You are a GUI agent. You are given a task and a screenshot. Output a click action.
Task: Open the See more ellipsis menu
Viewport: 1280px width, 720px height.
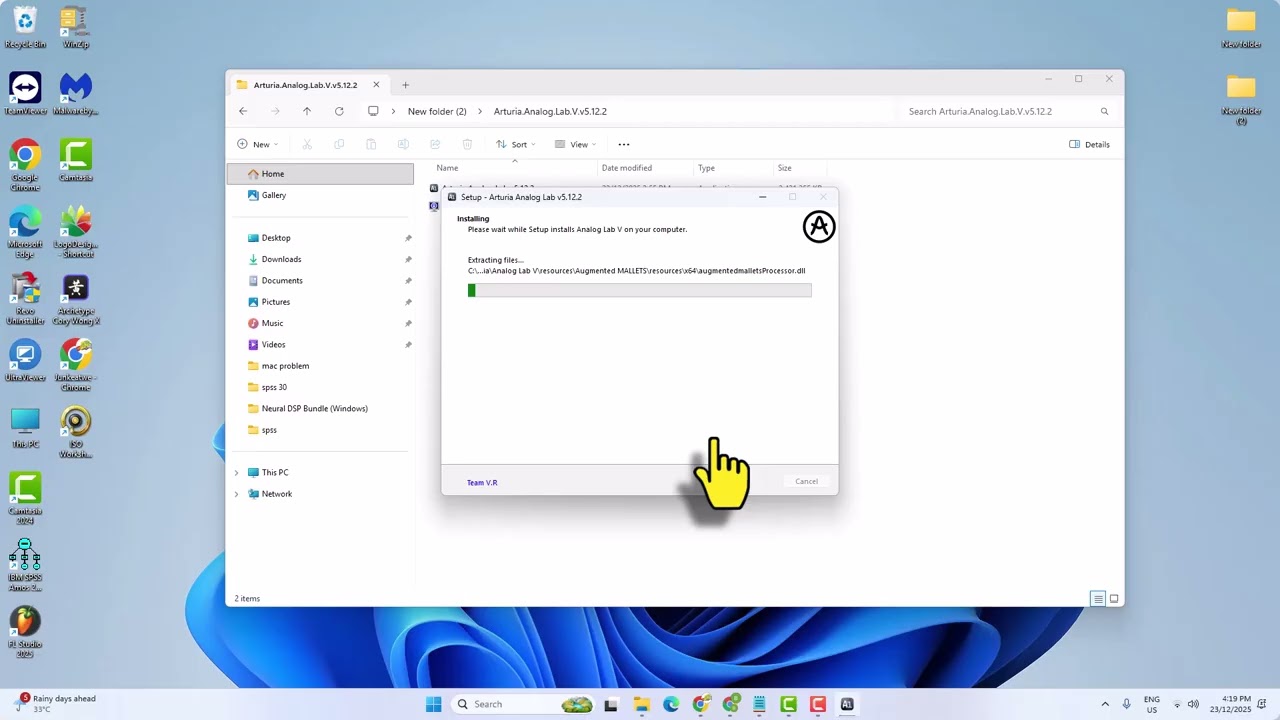click(624, 144)
